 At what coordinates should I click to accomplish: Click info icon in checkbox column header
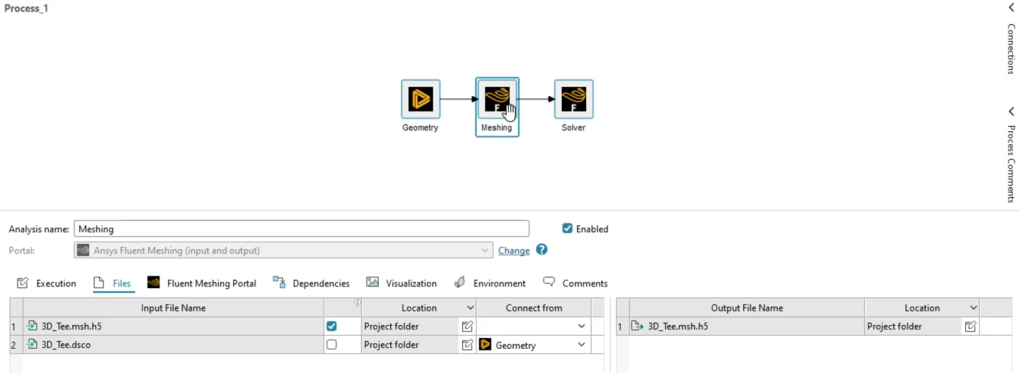[x=357, y=302]
